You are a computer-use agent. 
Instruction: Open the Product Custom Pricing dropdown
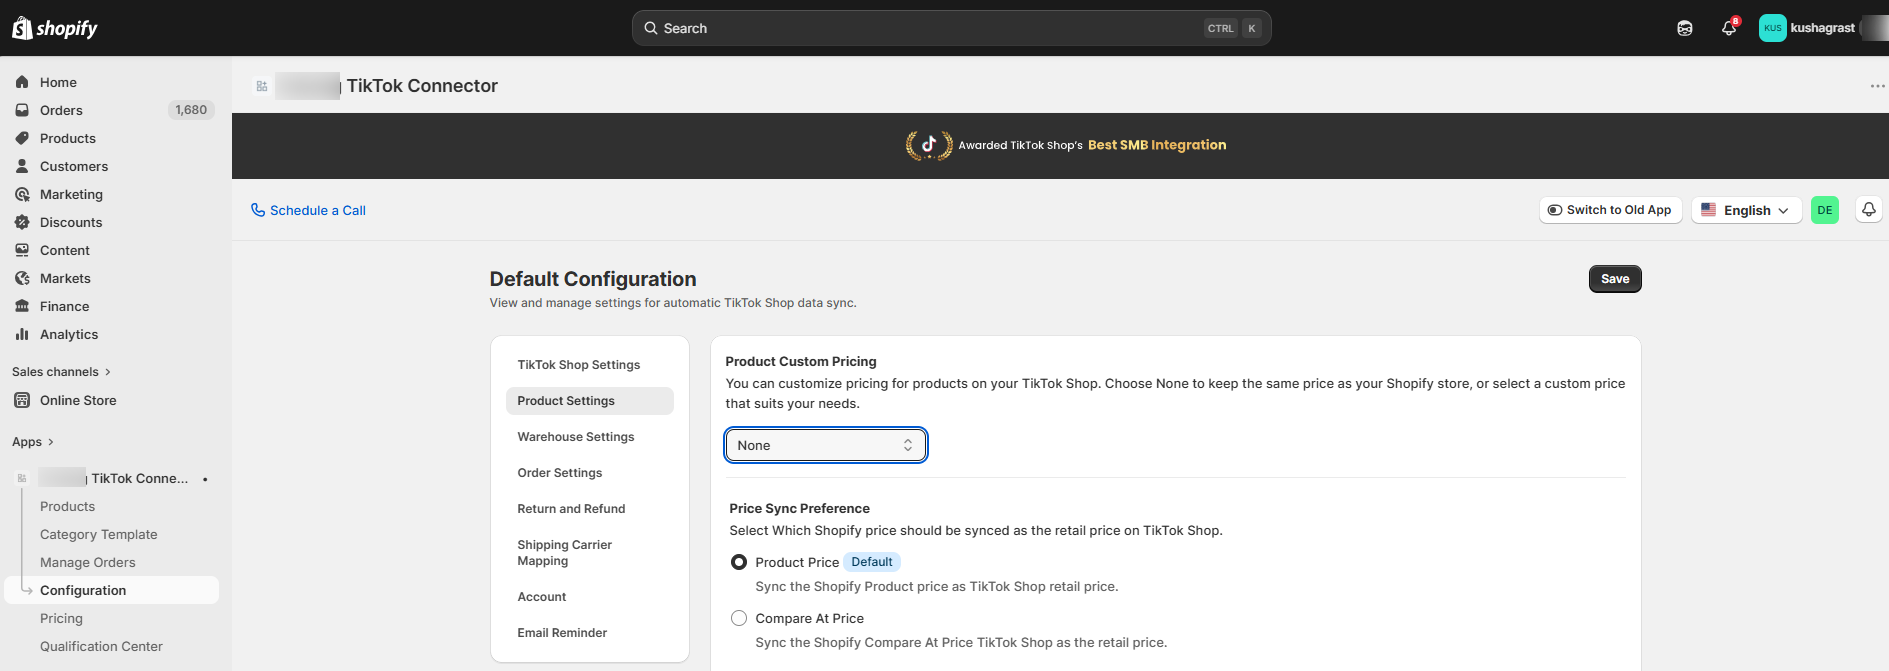click(825, 445)
